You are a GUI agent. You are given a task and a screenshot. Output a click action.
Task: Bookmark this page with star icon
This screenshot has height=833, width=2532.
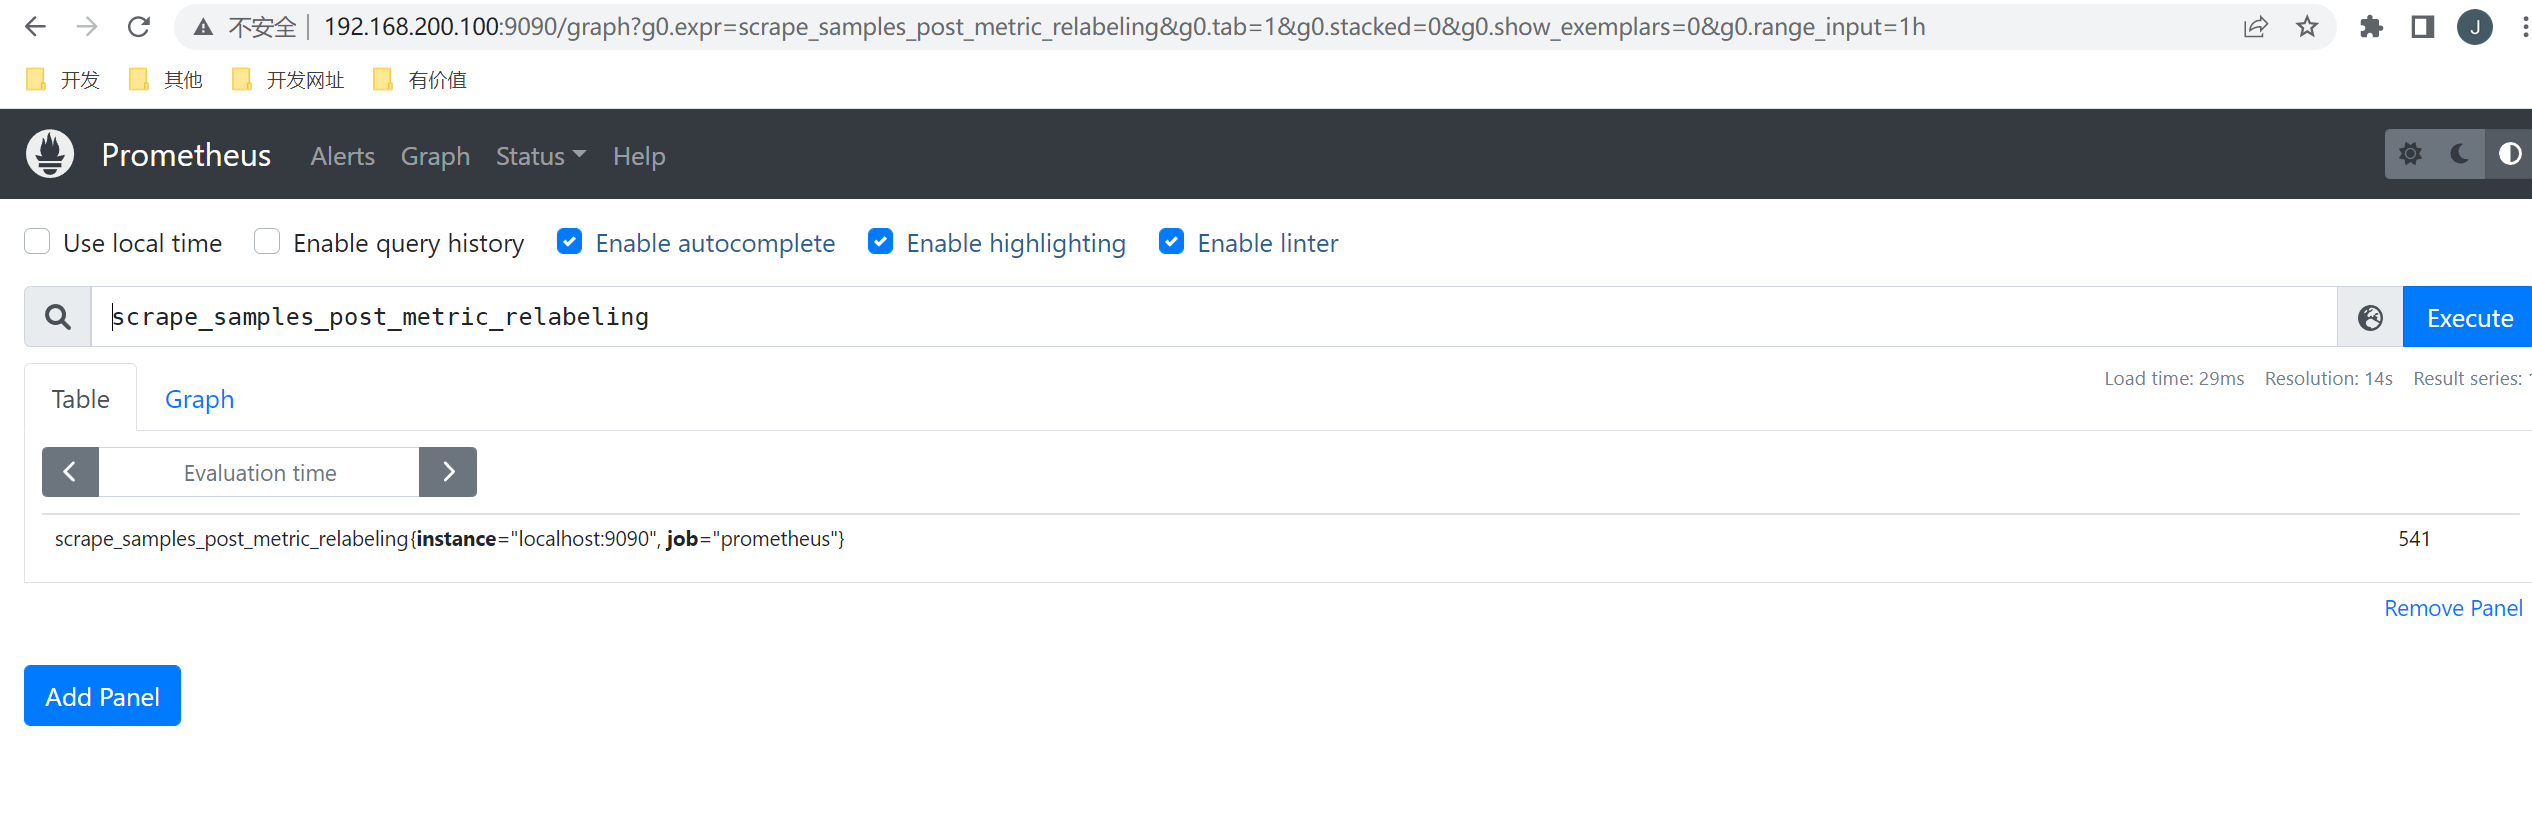point(2307,27)
